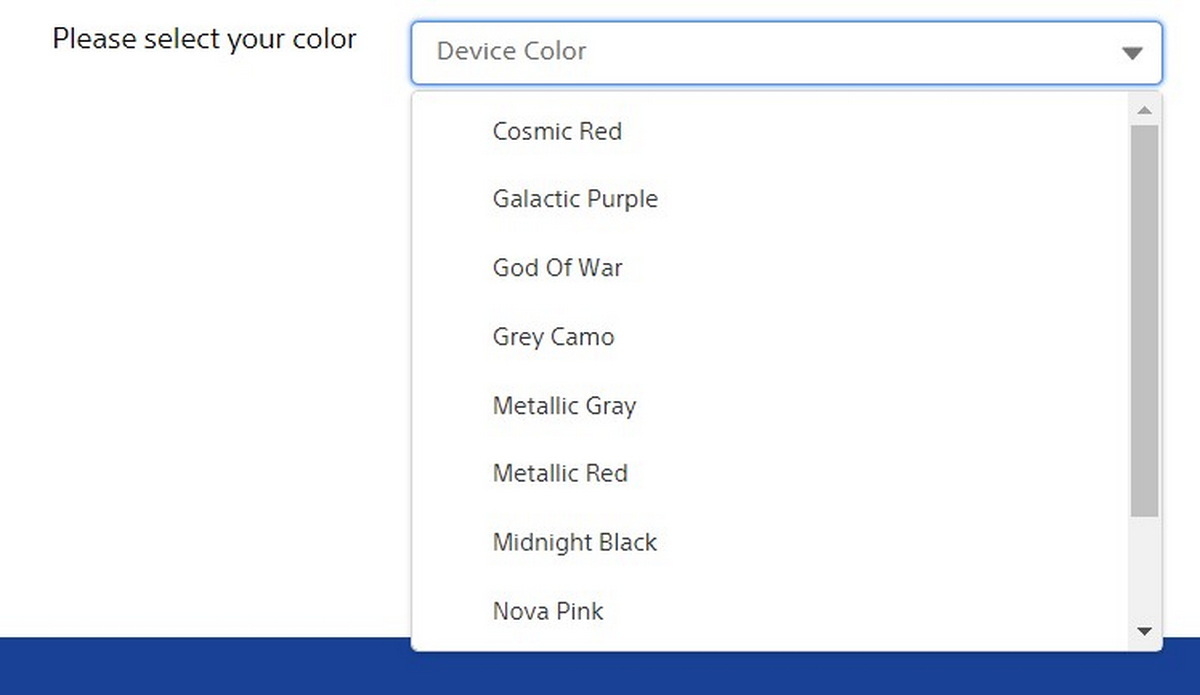Click the "Please select your color" label
The width and height of the screenshot is (1200, 695).
coord(204,39)
